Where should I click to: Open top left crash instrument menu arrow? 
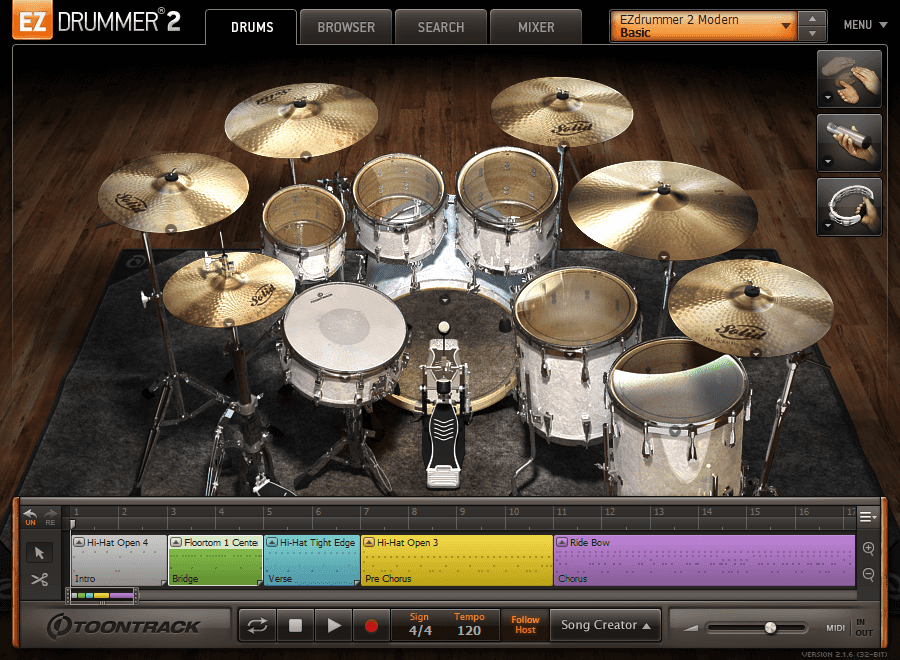[306, 155]
